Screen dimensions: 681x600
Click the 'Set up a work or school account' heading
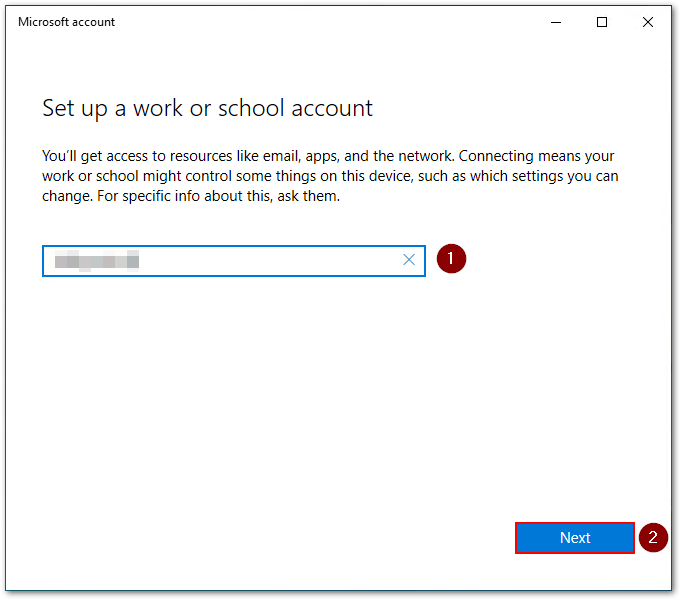coord(207,108)
